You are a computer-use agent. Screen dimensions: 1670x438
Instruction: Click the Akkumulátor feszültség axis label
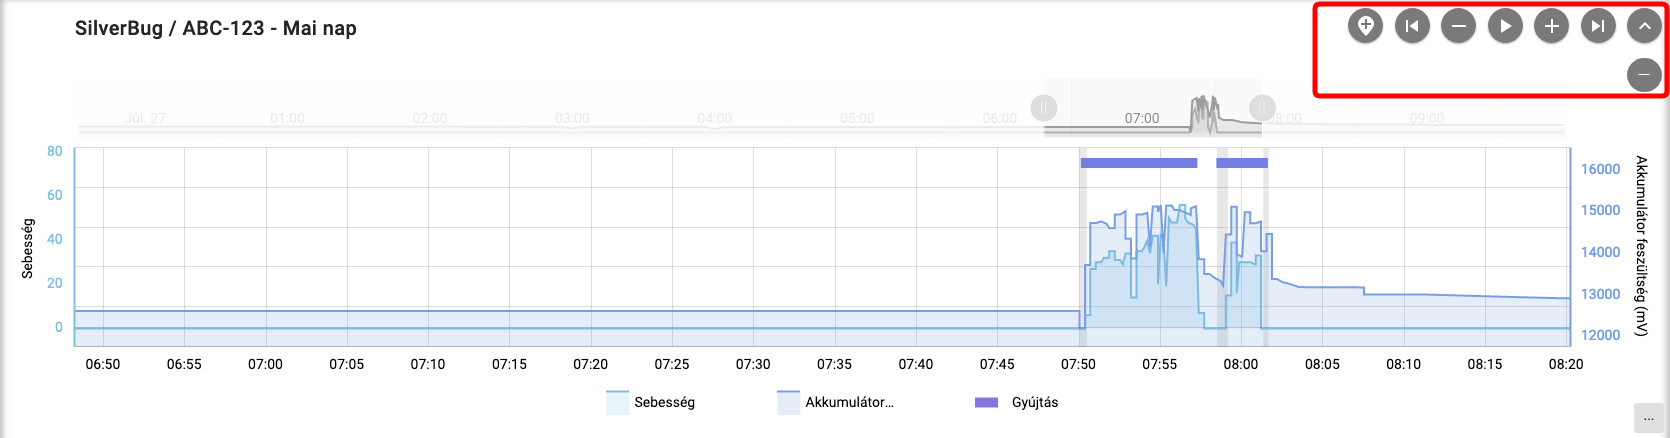[1641, 245]
